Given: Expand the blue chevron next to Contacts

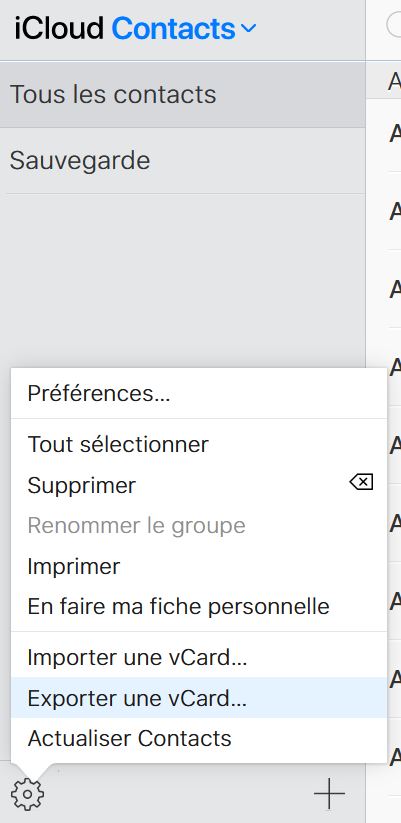Looking at the screenshot, I should click(x=248, y=28).
